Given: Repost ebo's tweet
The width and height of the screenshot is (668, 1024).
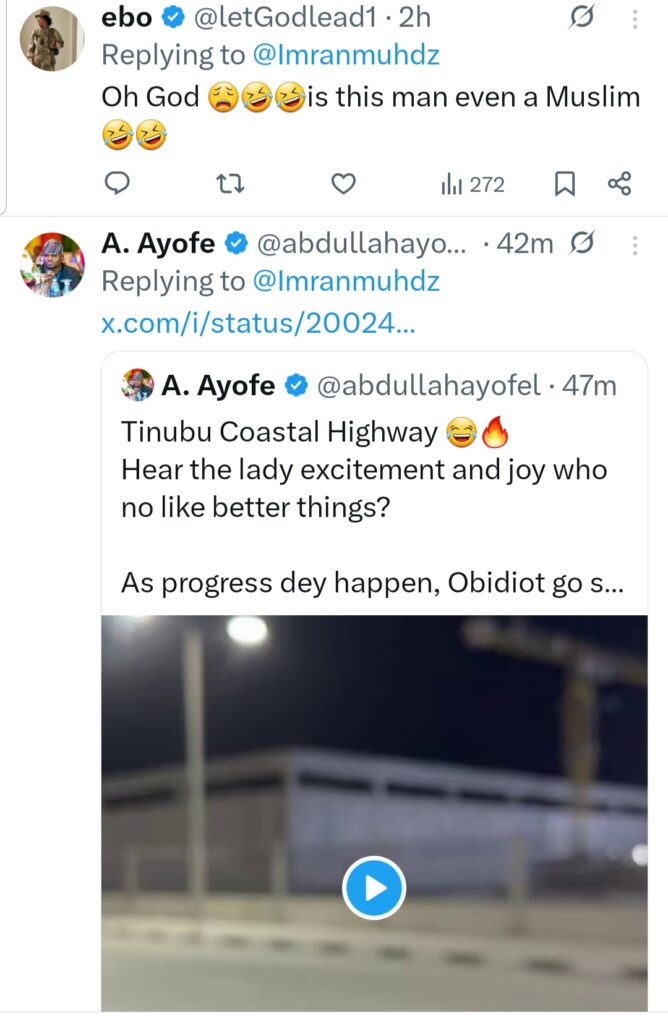Looking at the screenshot, I should click(x=231, y=184).
